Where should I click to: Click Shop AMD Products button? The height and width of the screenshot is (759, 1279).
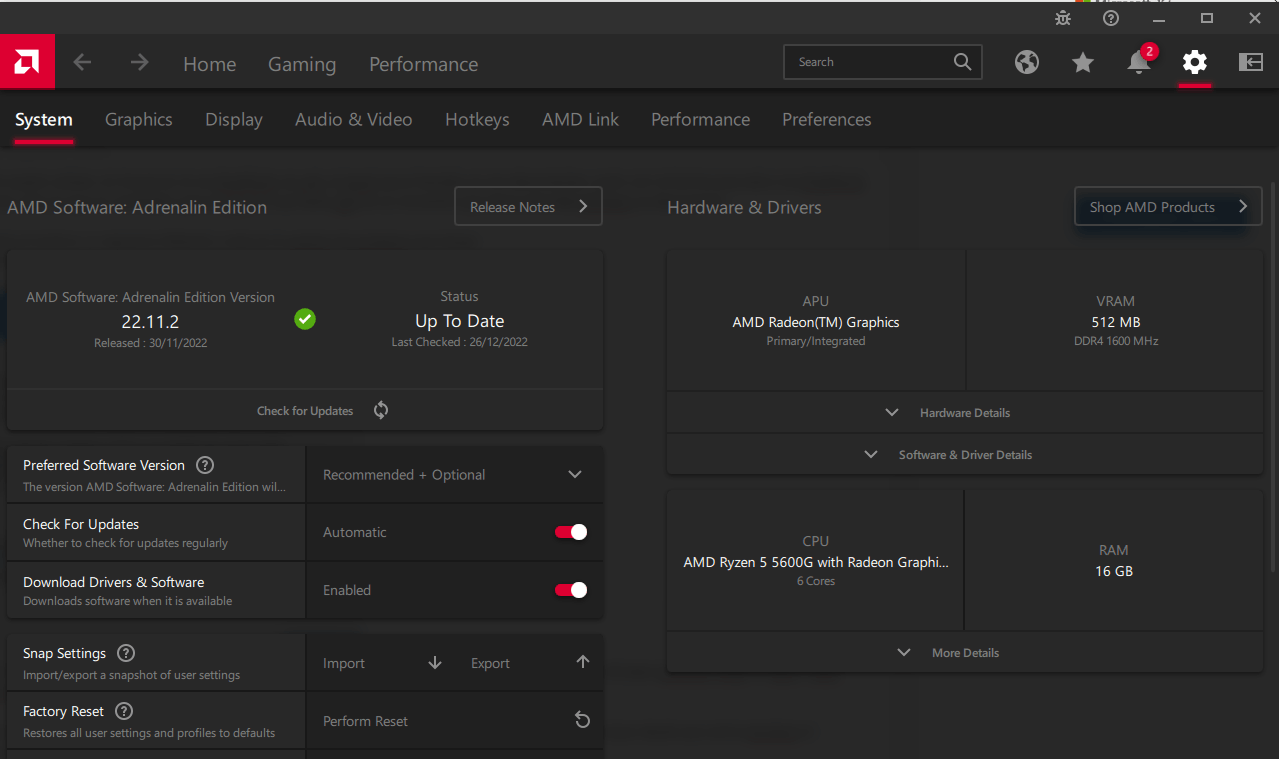point(1168,206)
